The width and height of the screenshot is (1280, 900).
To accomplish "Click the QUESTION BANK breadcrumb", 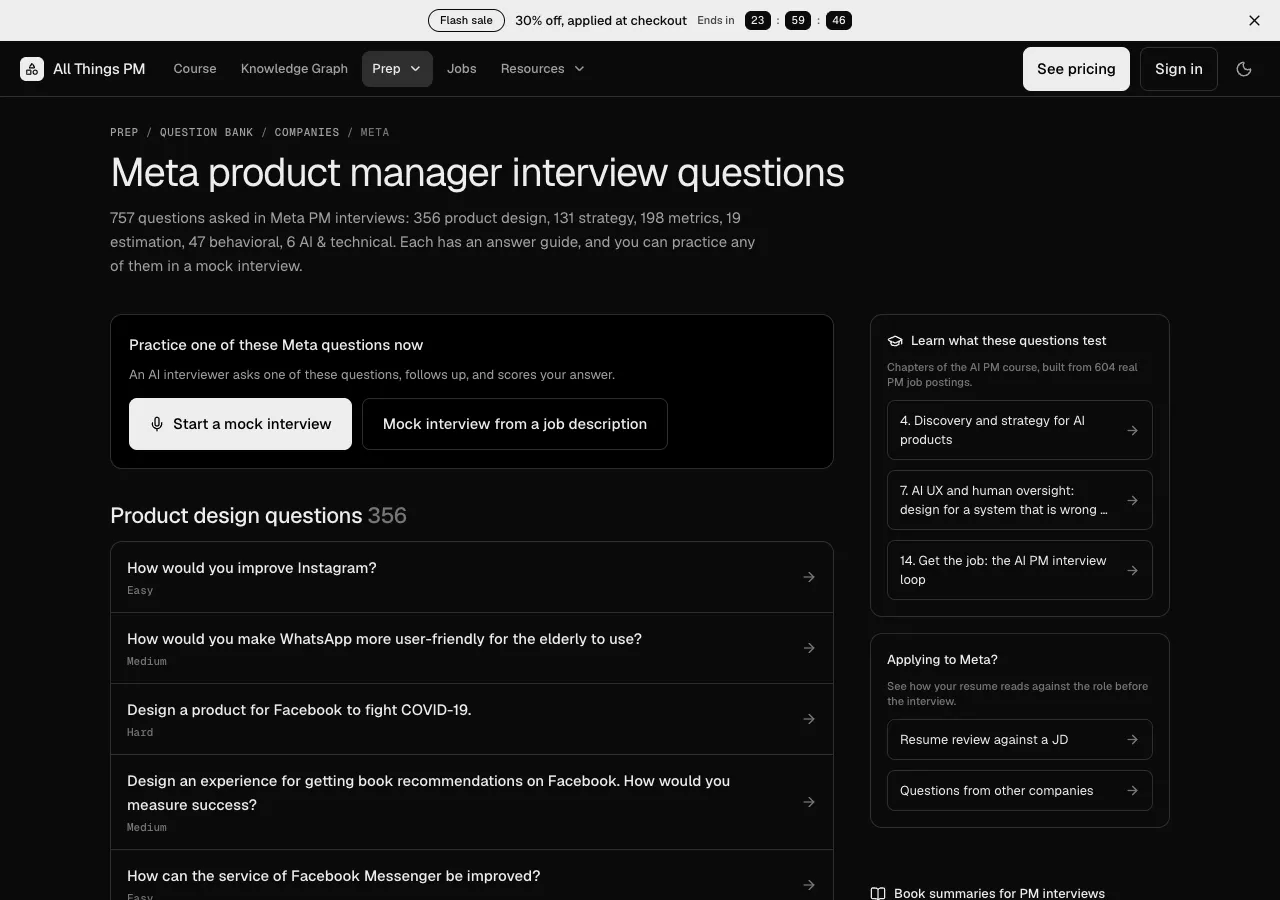I will pyautogui.click(x=206, y=132).
